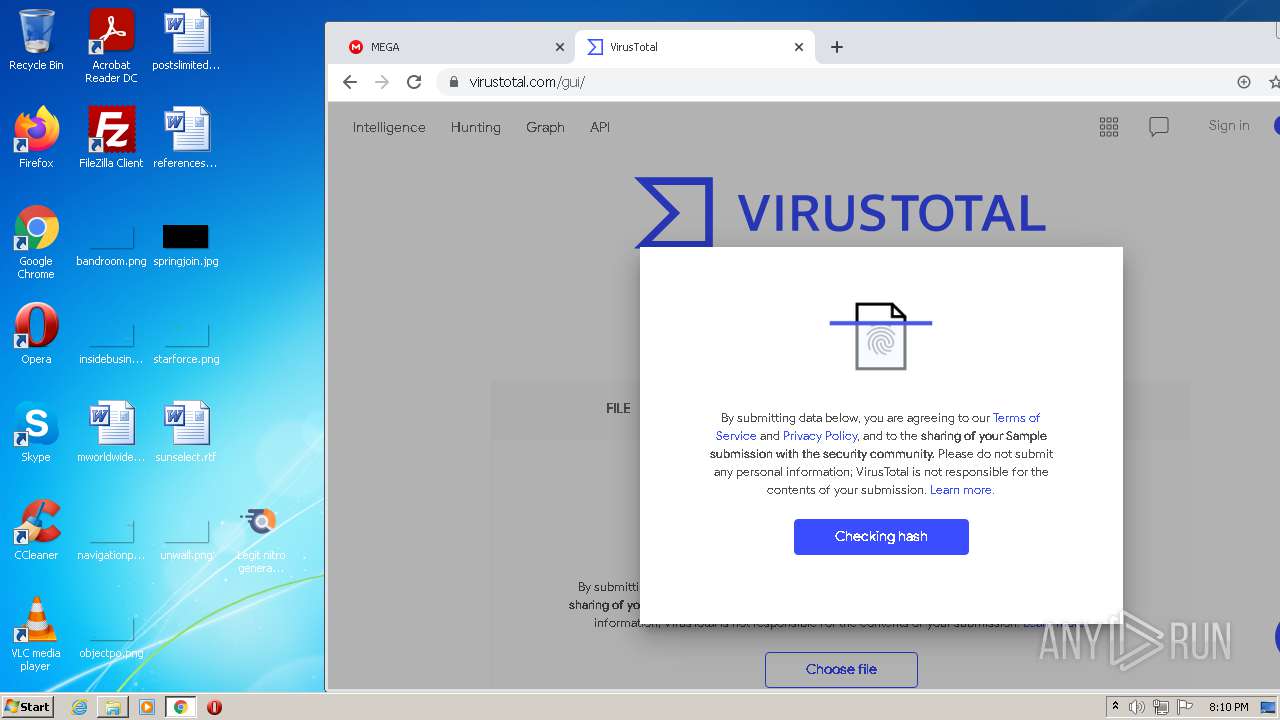Open the Recycle Bin desktop icon

point(36,40)
